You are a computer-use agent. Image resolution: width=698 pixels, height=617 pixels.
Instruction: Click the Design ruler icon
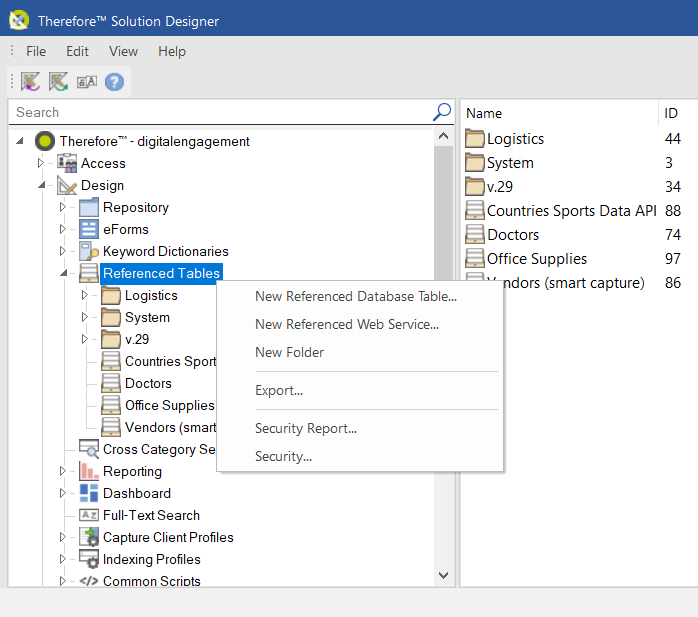tap(67, 185)
